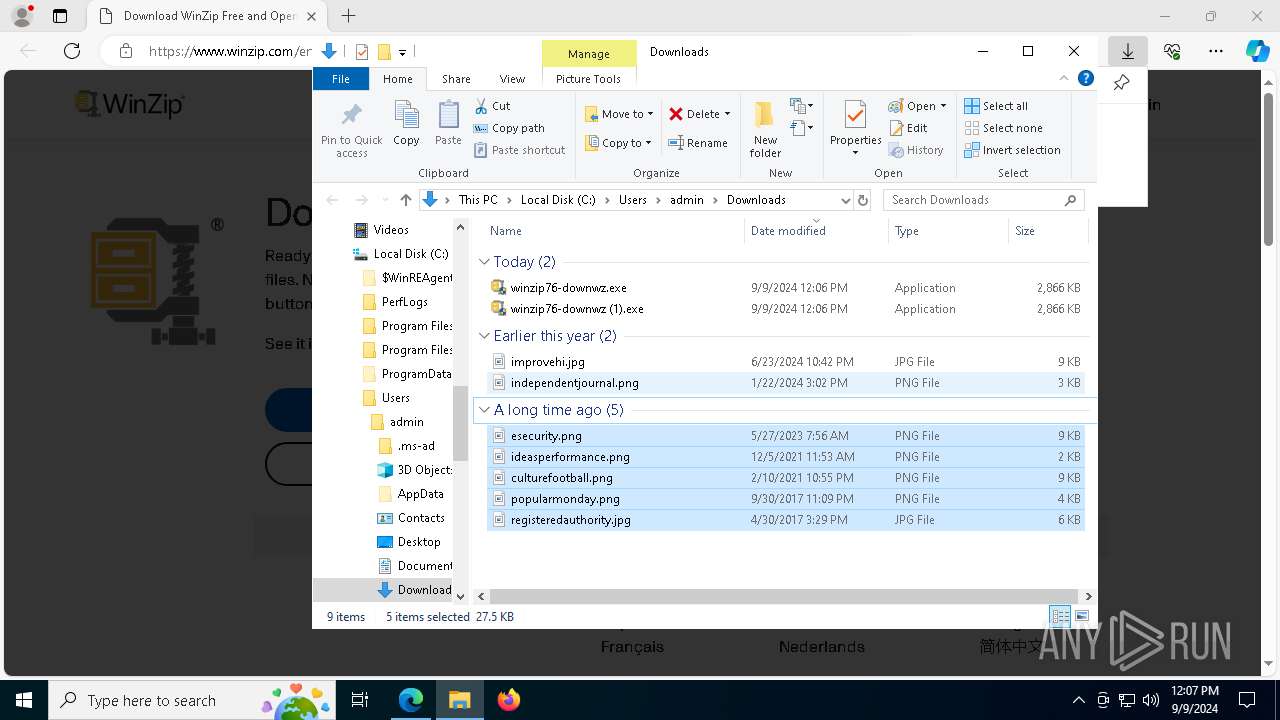Collapse the Today (2) group
1280x720 pixels.
[x=485, y=262]
